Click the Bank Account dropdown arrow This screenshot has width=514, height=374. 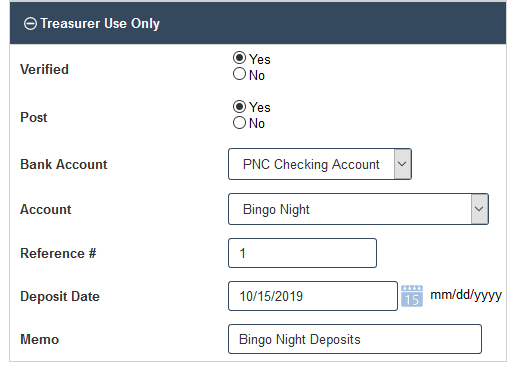(402, 164)
